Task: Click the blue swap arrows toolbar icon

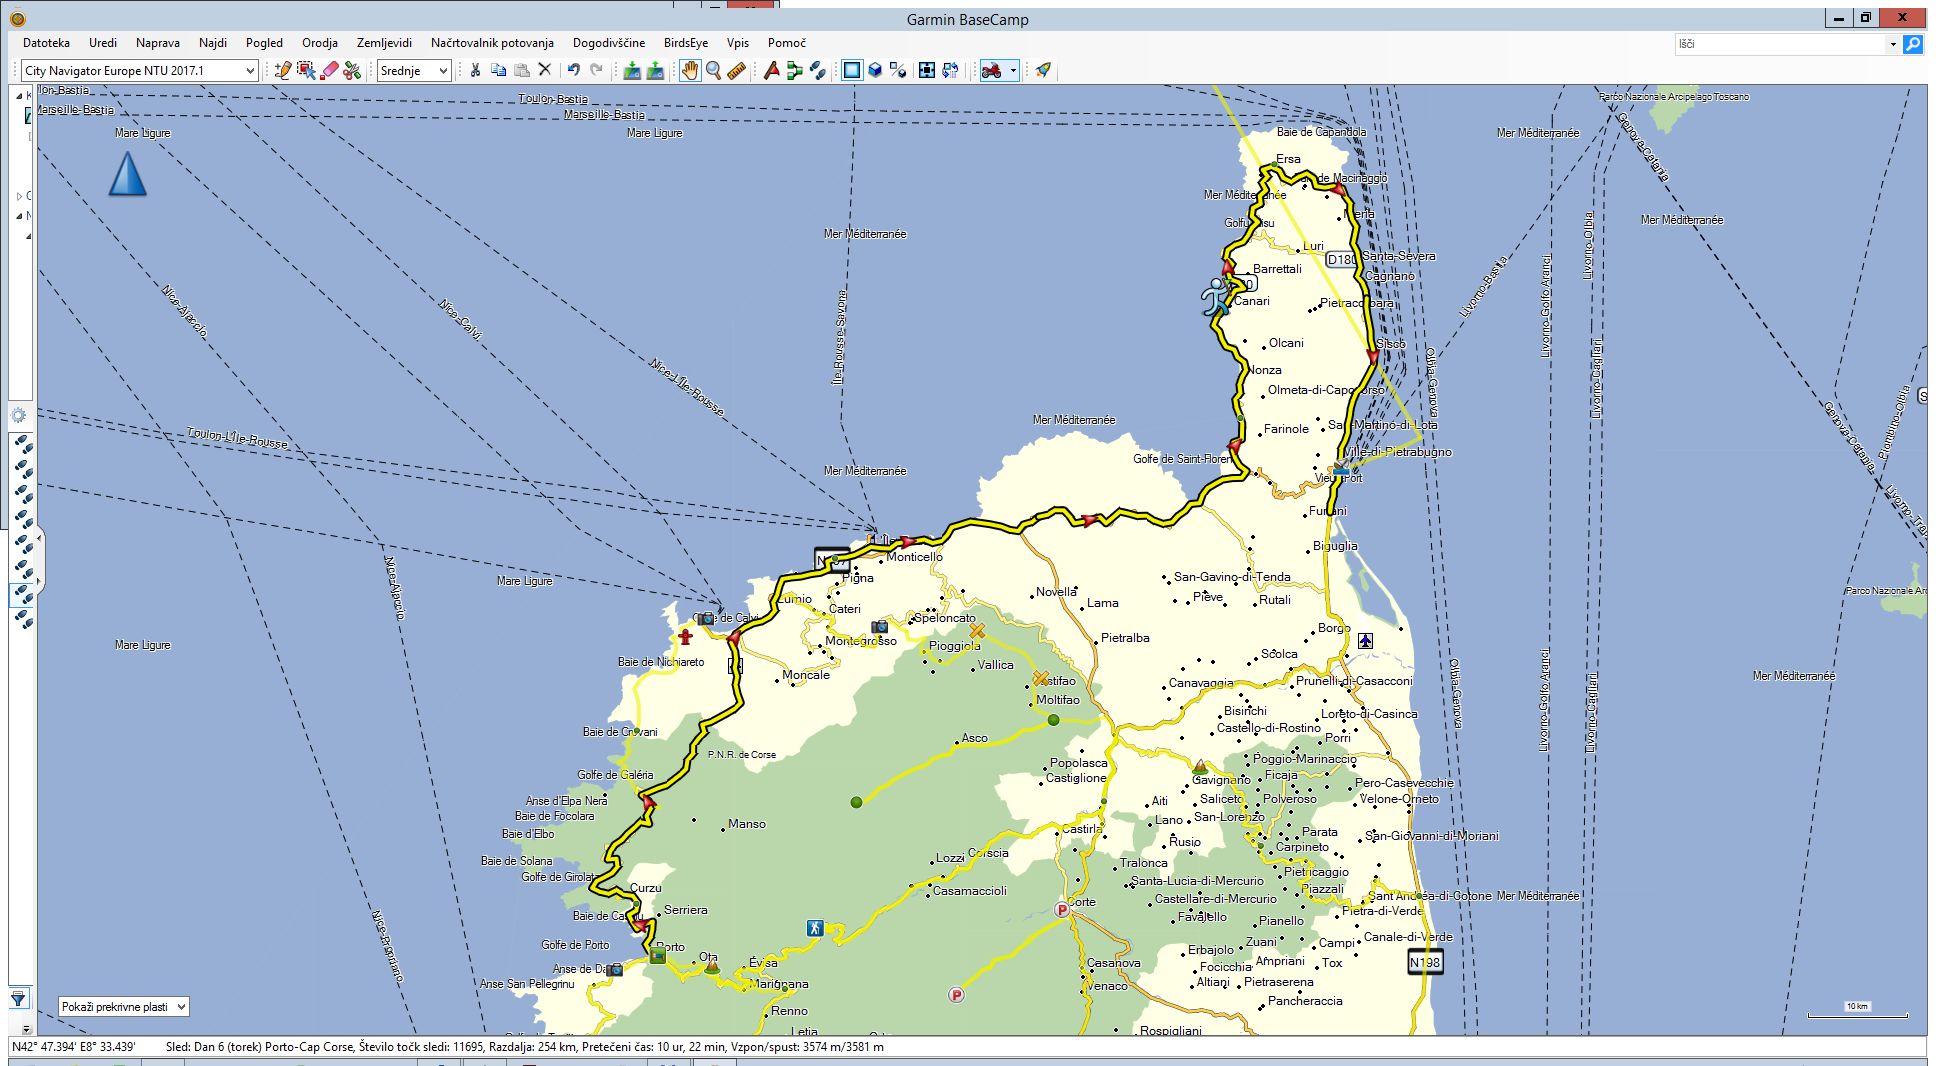Action: 950,70
